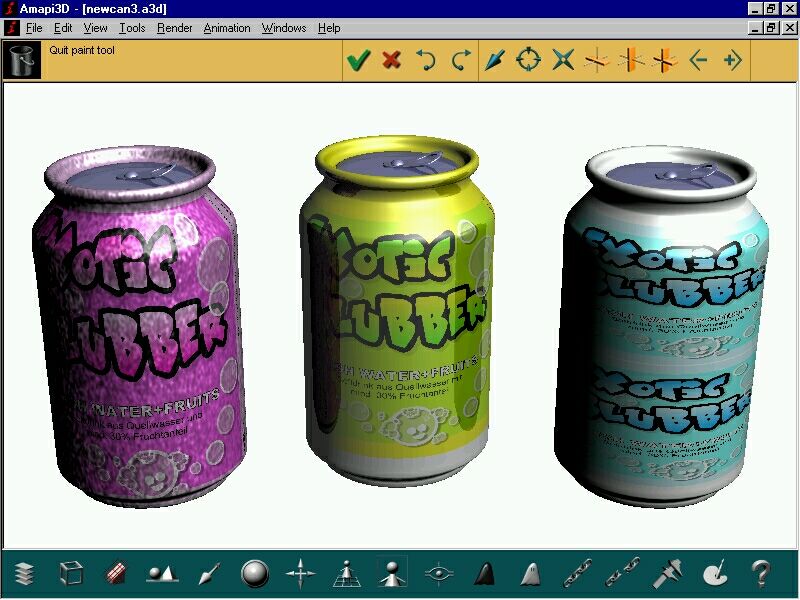Click the redo curved arrow
The height and width of the screenshot is (600, 800).
click(460, 61)
